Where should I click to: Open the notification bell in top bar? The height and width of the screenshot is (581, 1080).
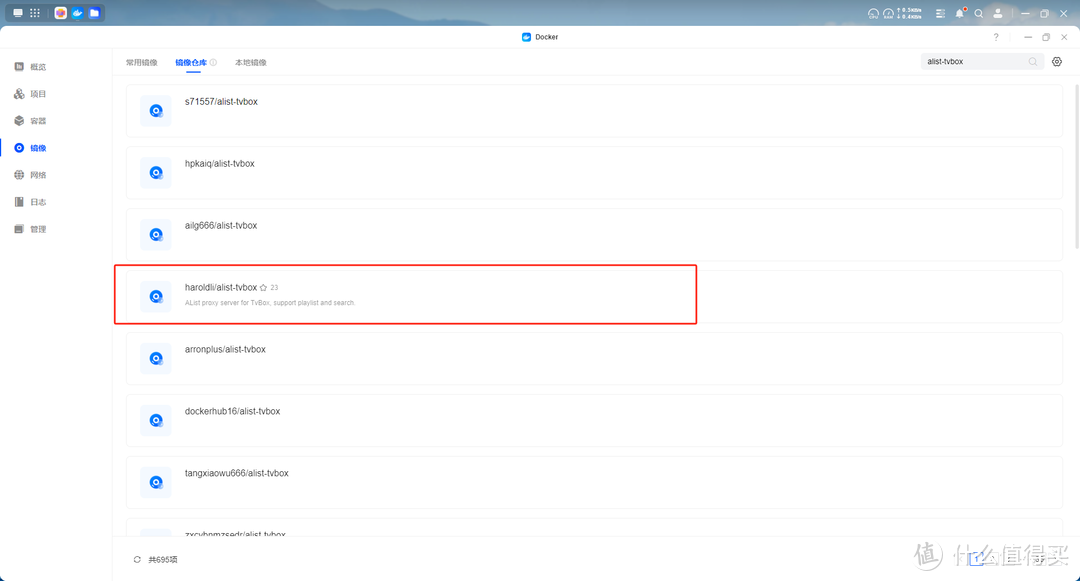960,13
